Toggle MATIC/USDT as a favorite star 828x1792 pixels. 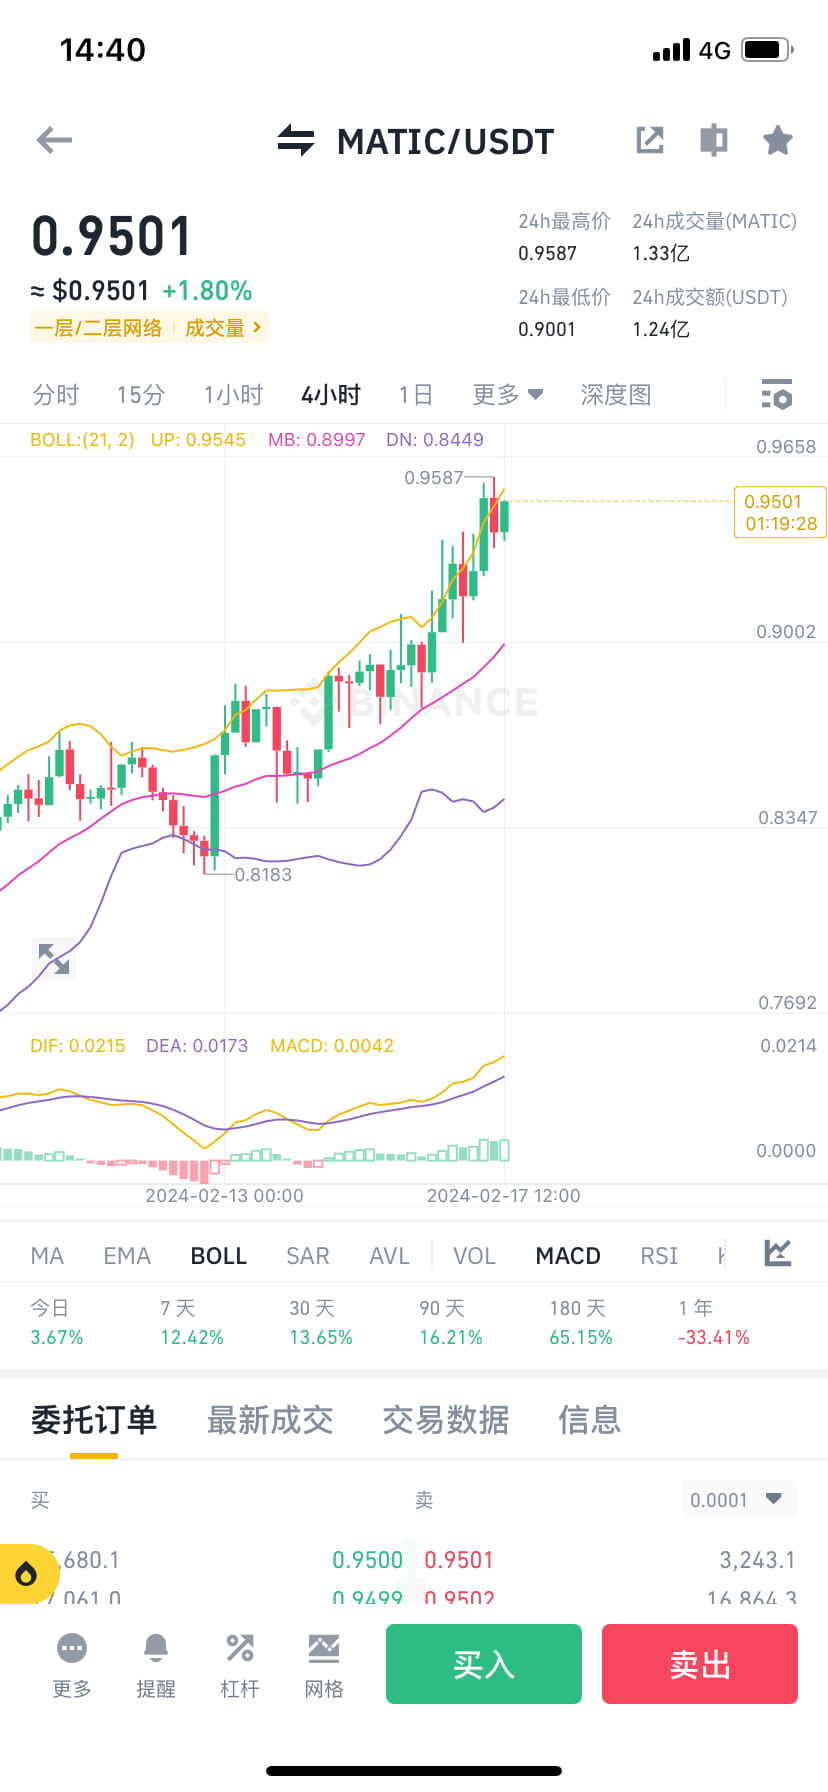(x=778, y=140)
